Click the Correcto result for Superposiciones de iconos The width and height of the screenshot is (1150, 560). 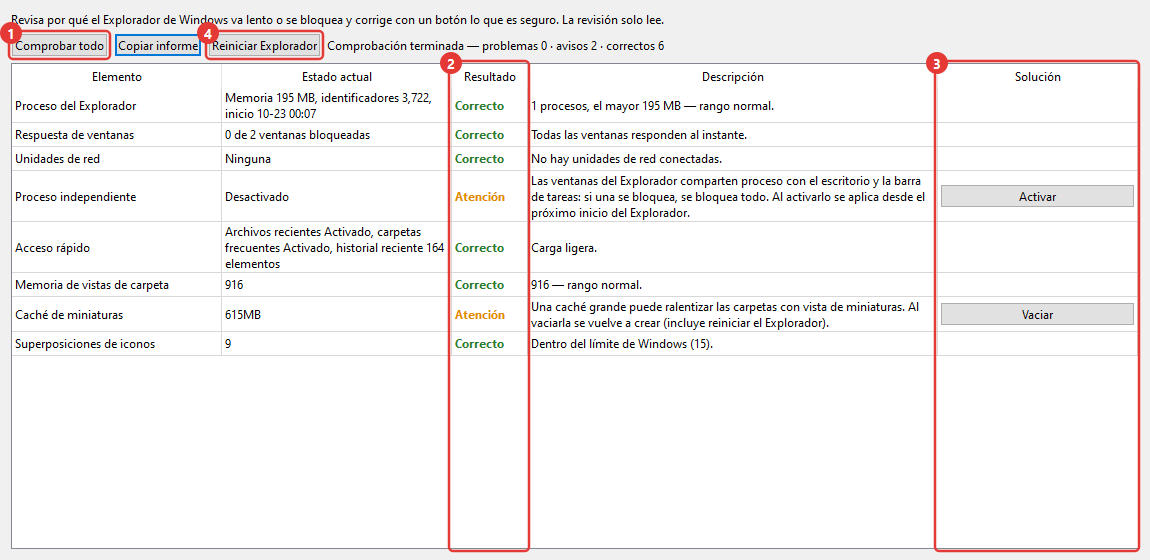(x=480, y=344)
